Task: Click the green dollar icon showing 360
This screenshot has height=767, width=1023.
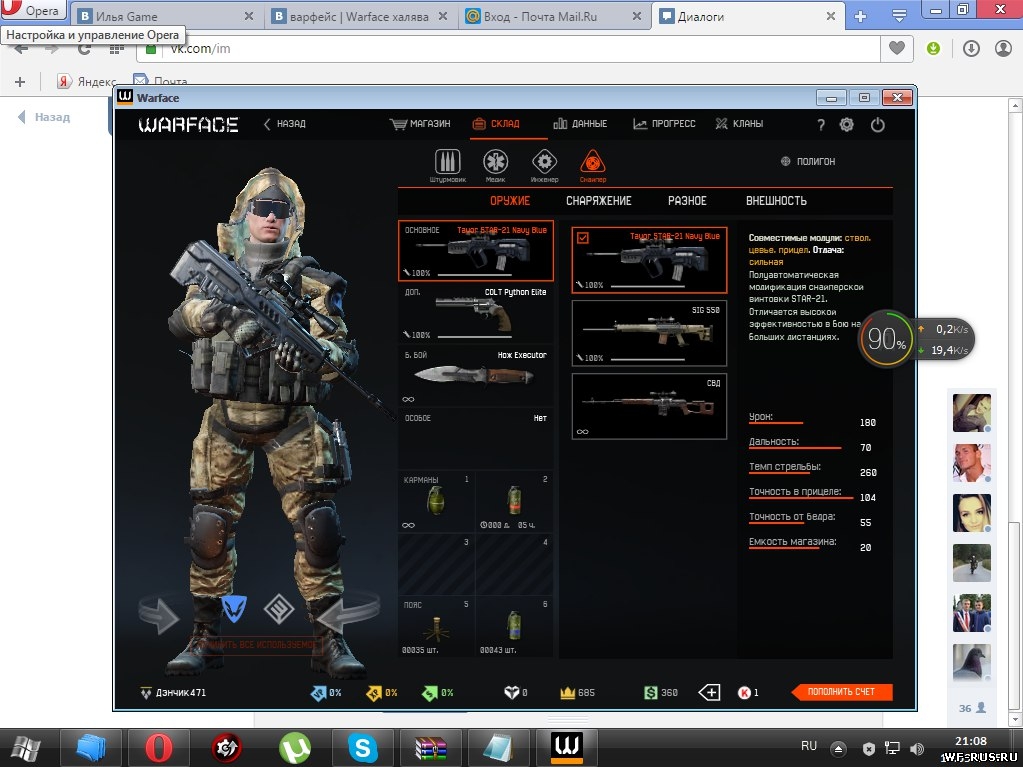Action: [x=650, y=693]
